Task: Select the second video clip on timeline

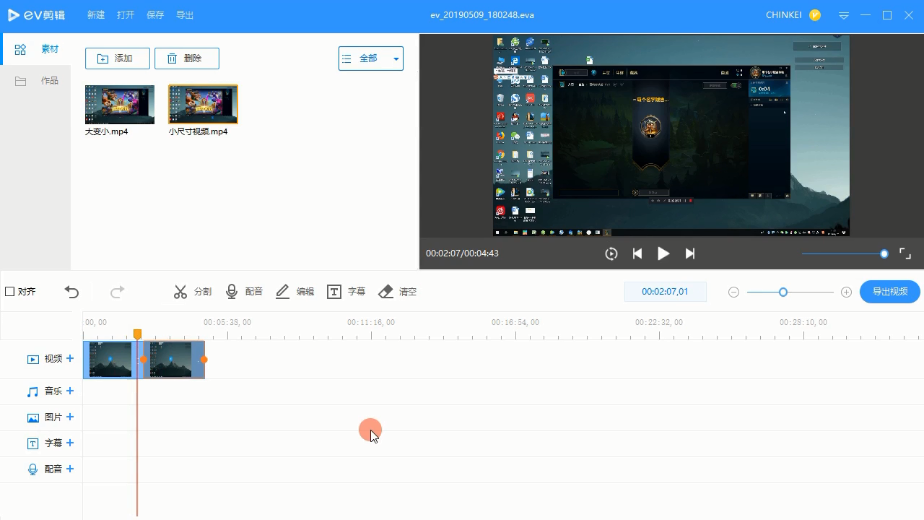Action: 173,360
